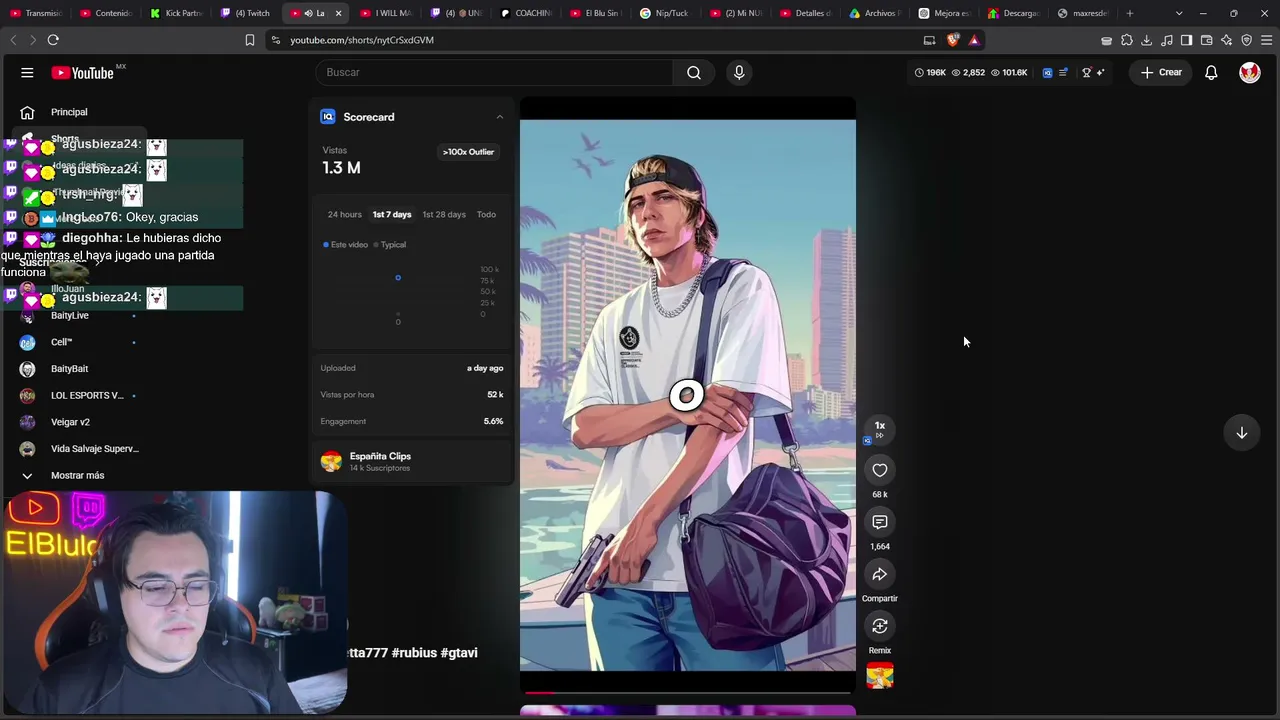Close the current YouTube tab

coord(338,13)
